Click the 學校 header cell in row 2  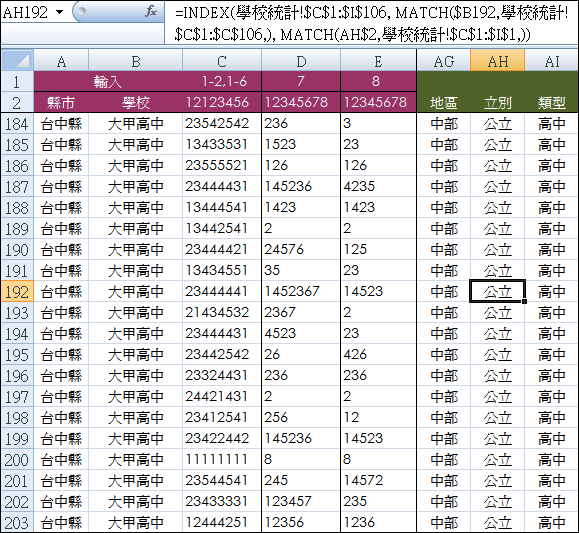tap(136, 102)
